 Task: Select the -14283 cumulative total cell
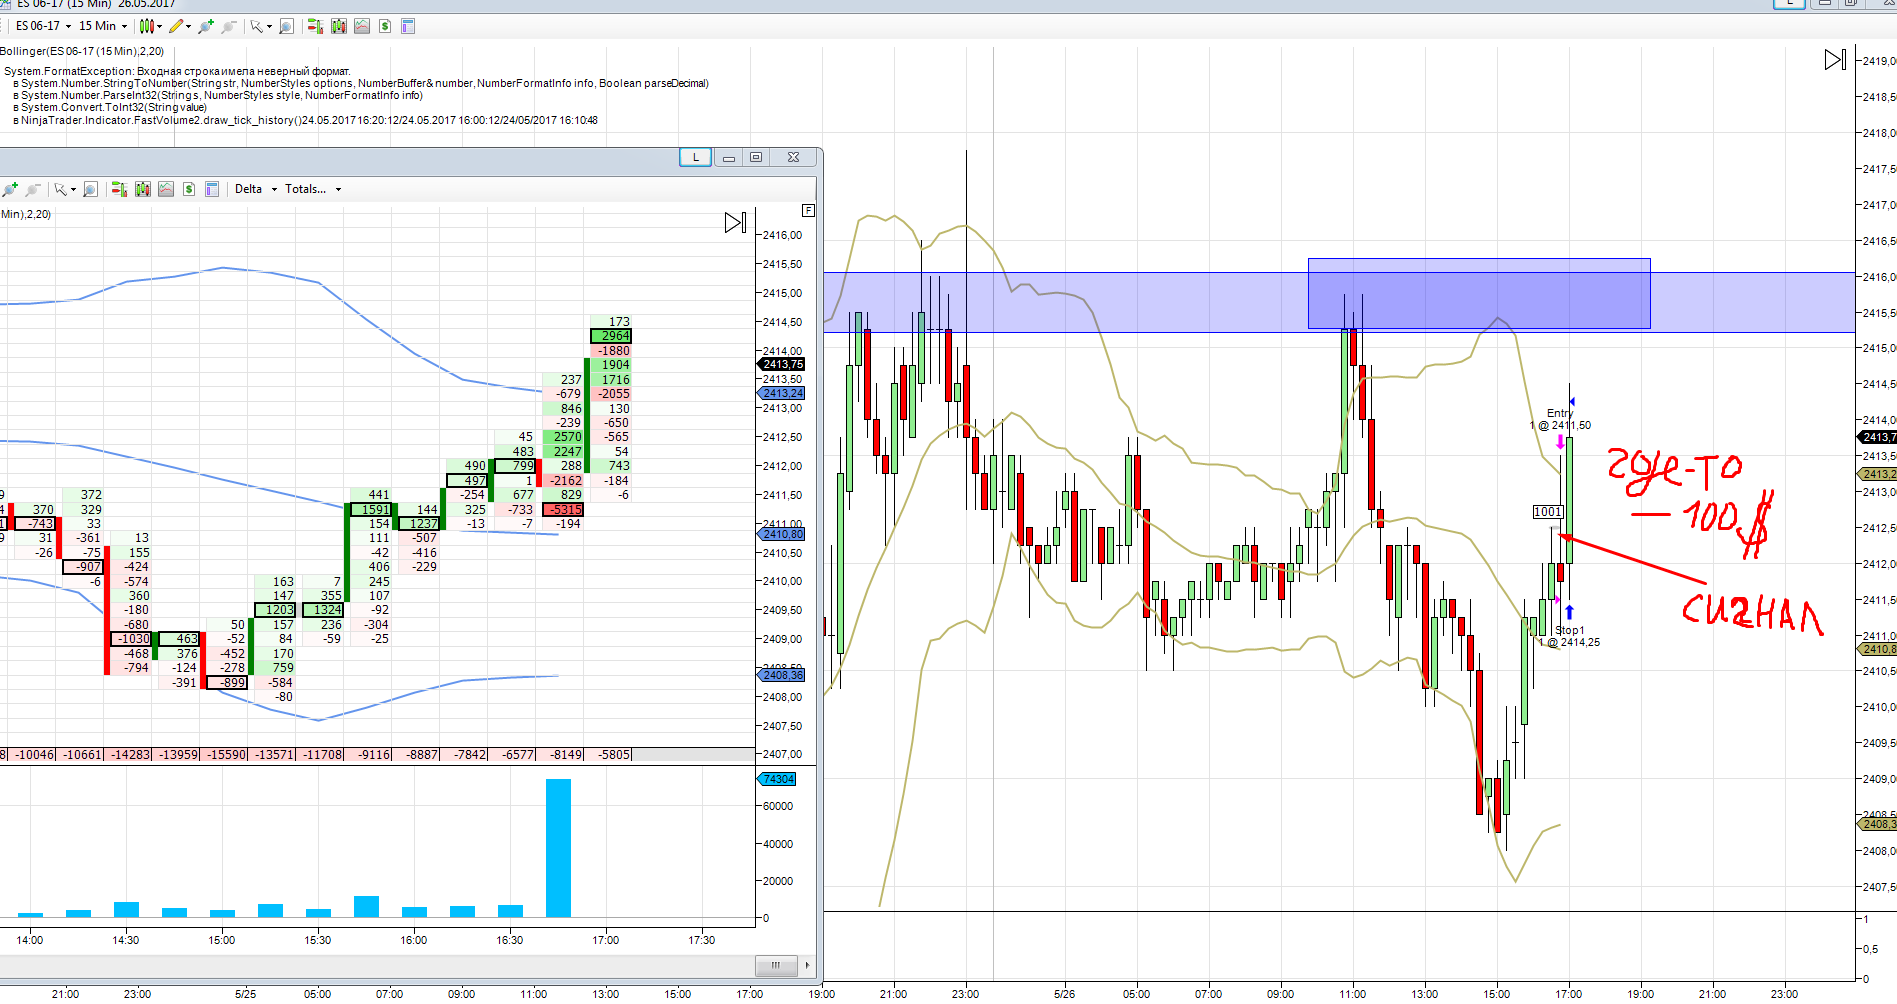pos(130,755)
